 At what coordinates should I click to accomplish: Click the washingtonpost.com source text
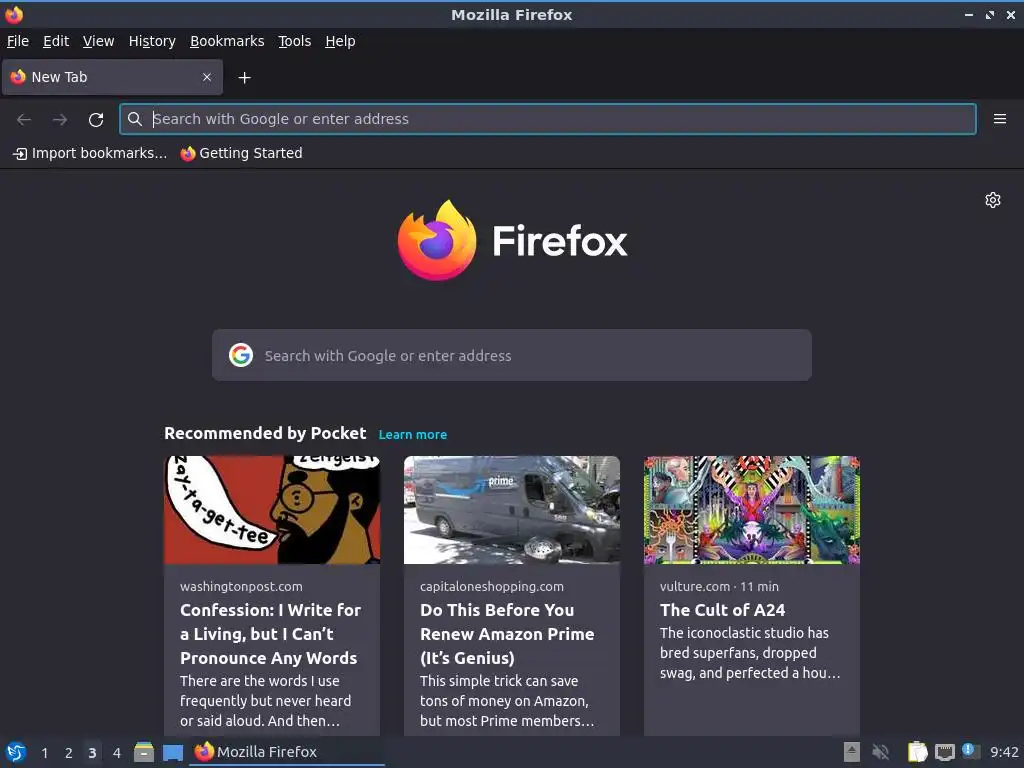(x=241, y=586)
